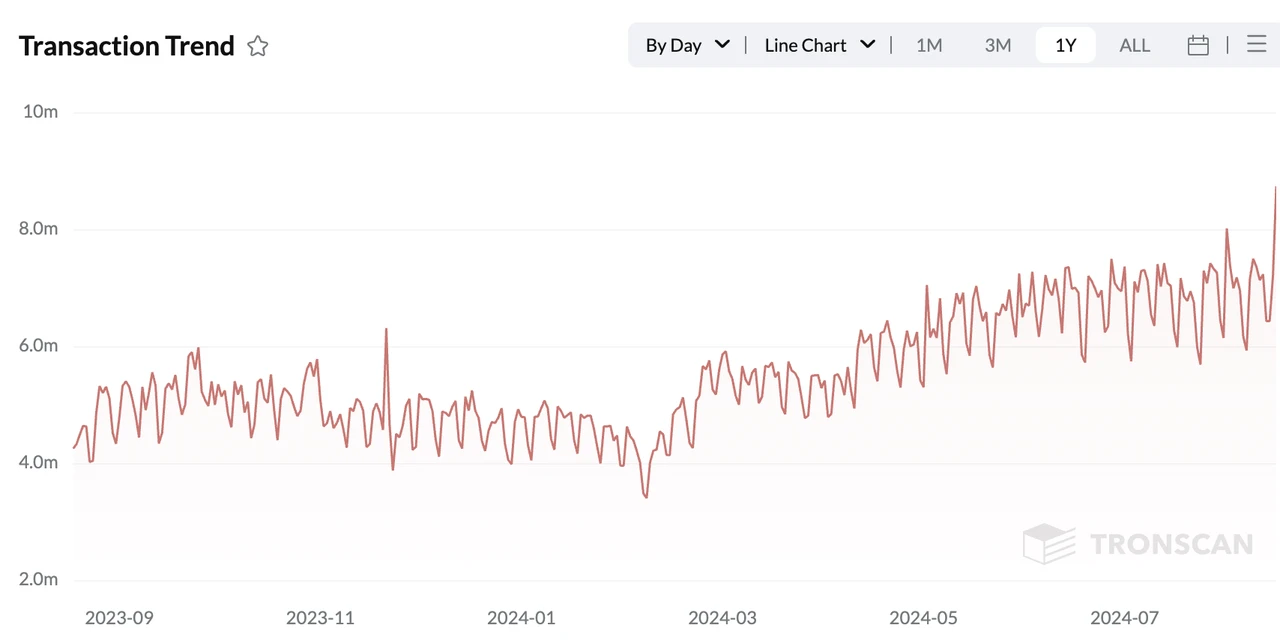This screenshot has height=640, width=1280.
Task: Click the 10m y-axis label
Action: coord(40,111)
